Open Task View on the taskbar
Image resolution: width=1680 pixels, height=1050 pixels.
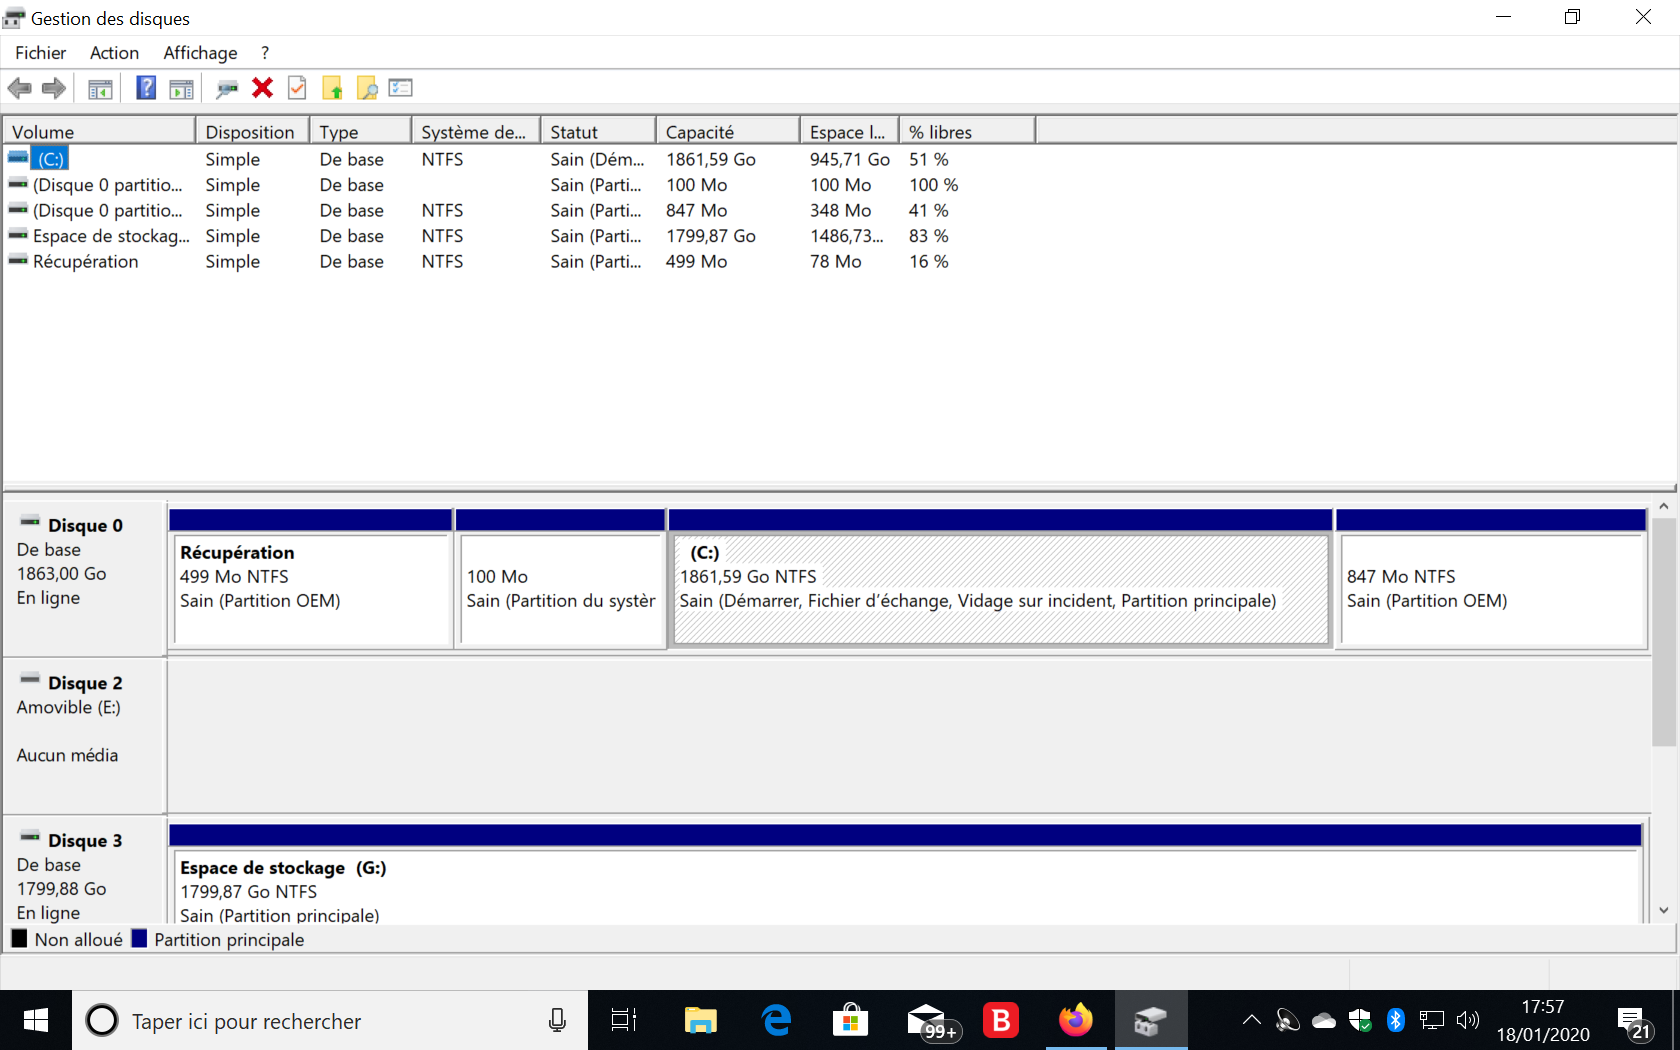tap(624, 1020)
